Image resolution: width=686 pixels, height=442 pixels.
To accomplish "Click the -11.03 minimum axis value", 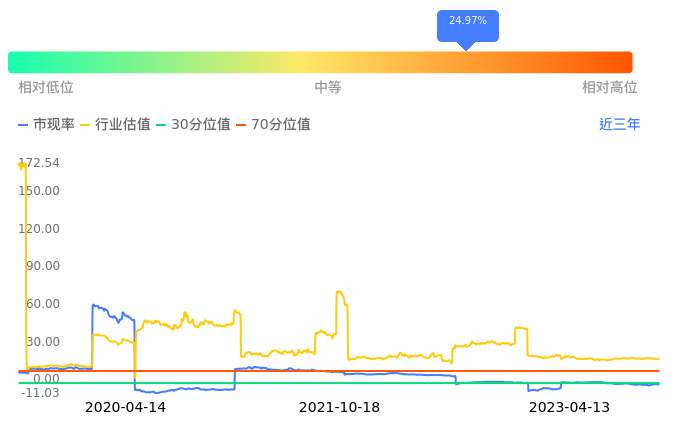I will [39, 393].
